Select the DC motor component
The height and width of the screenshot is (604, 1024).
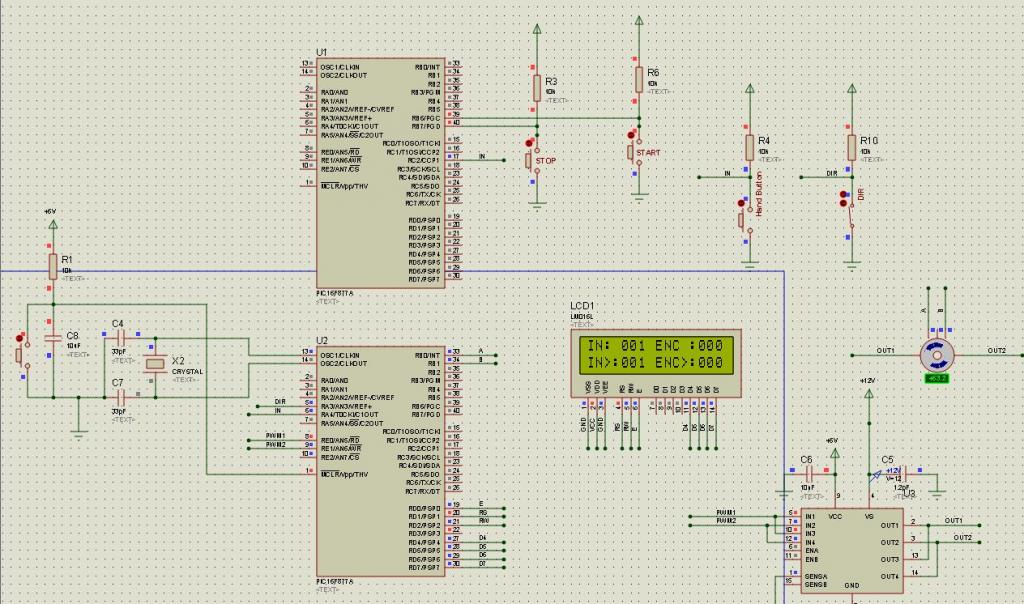(937, 355)
